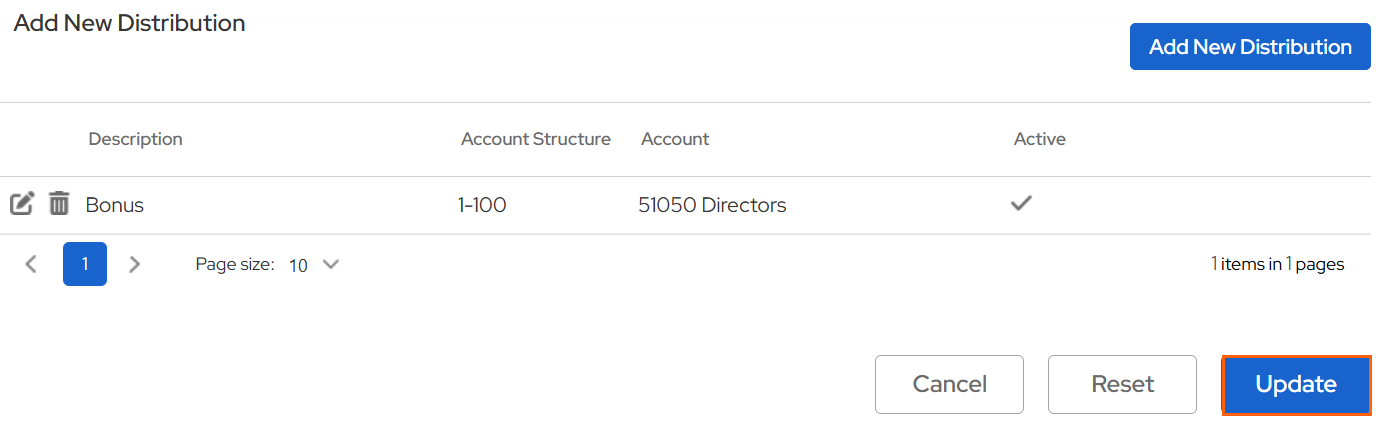Screen dimensions: 1388x435
Task: Sort by the Account Structure column header
Action: click(535, 139)
